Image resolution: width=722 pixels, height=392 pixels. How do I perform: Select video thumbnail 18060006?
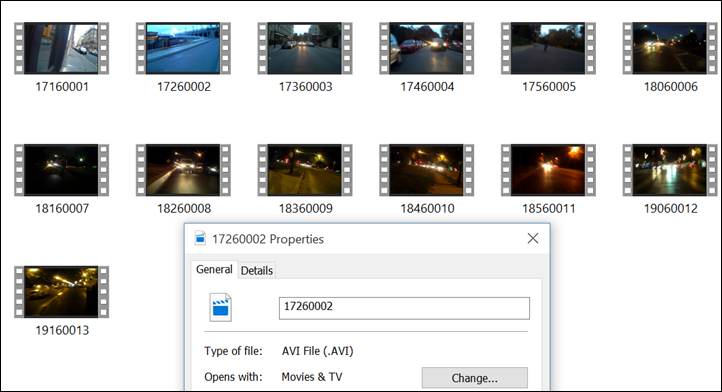670,48
